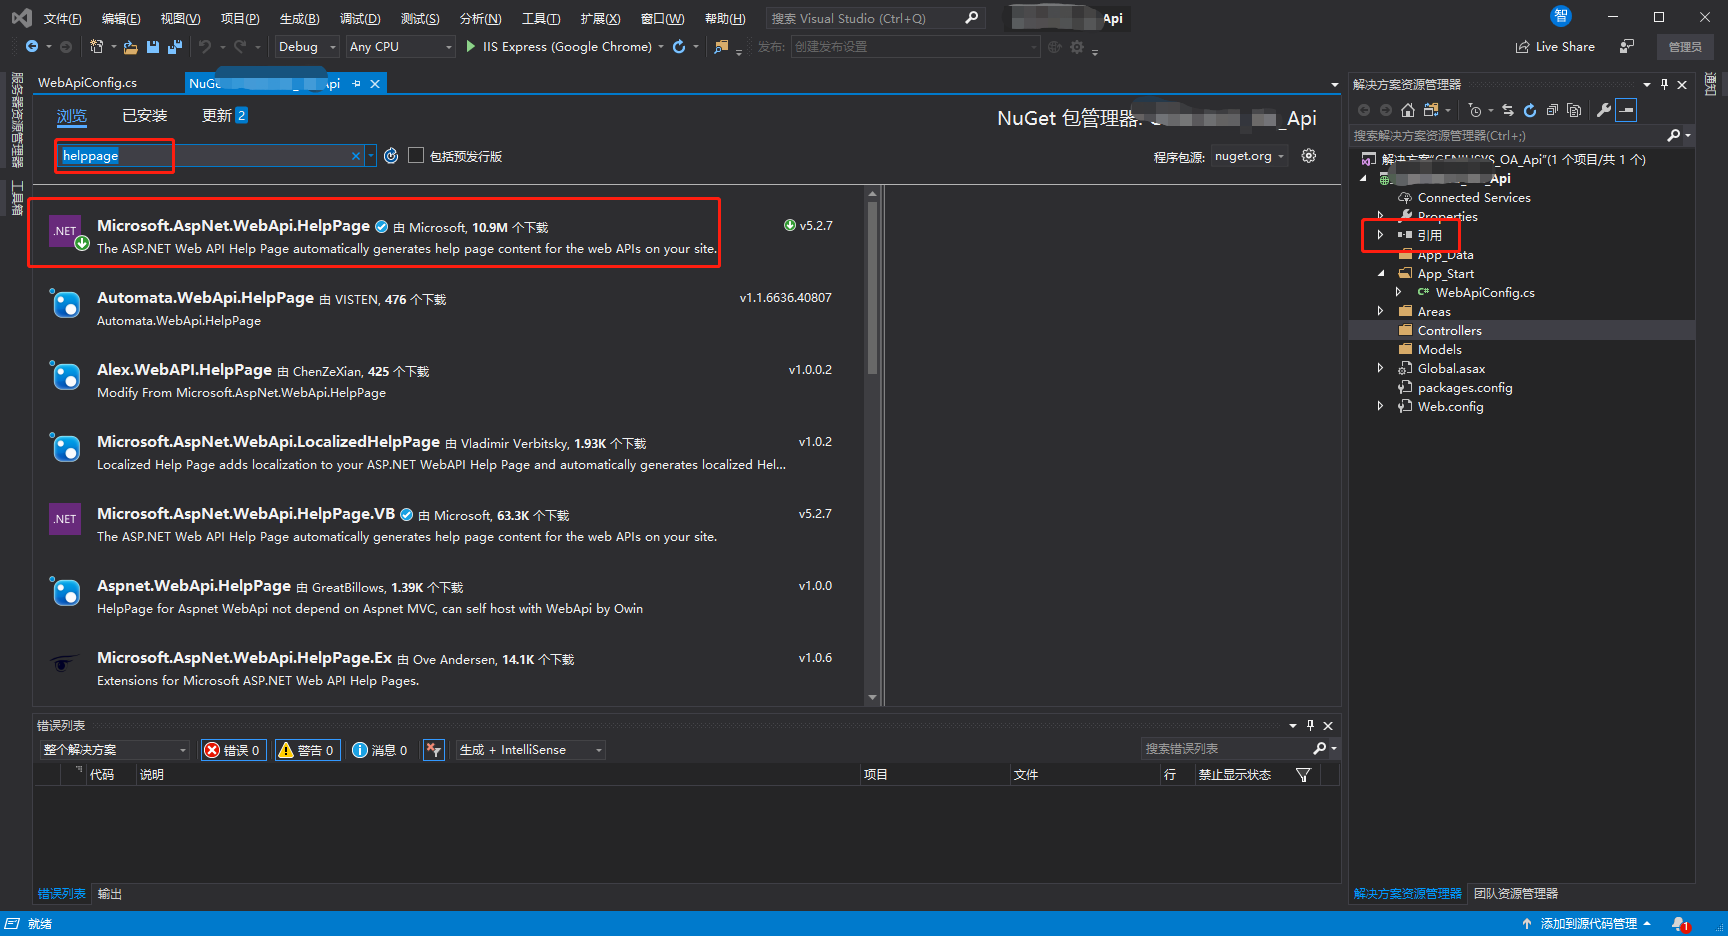Image resolution: width=1728 pixels, height=936 pixels.
Task: Expand the Web.config node
Action: (x=1381, y=406)
